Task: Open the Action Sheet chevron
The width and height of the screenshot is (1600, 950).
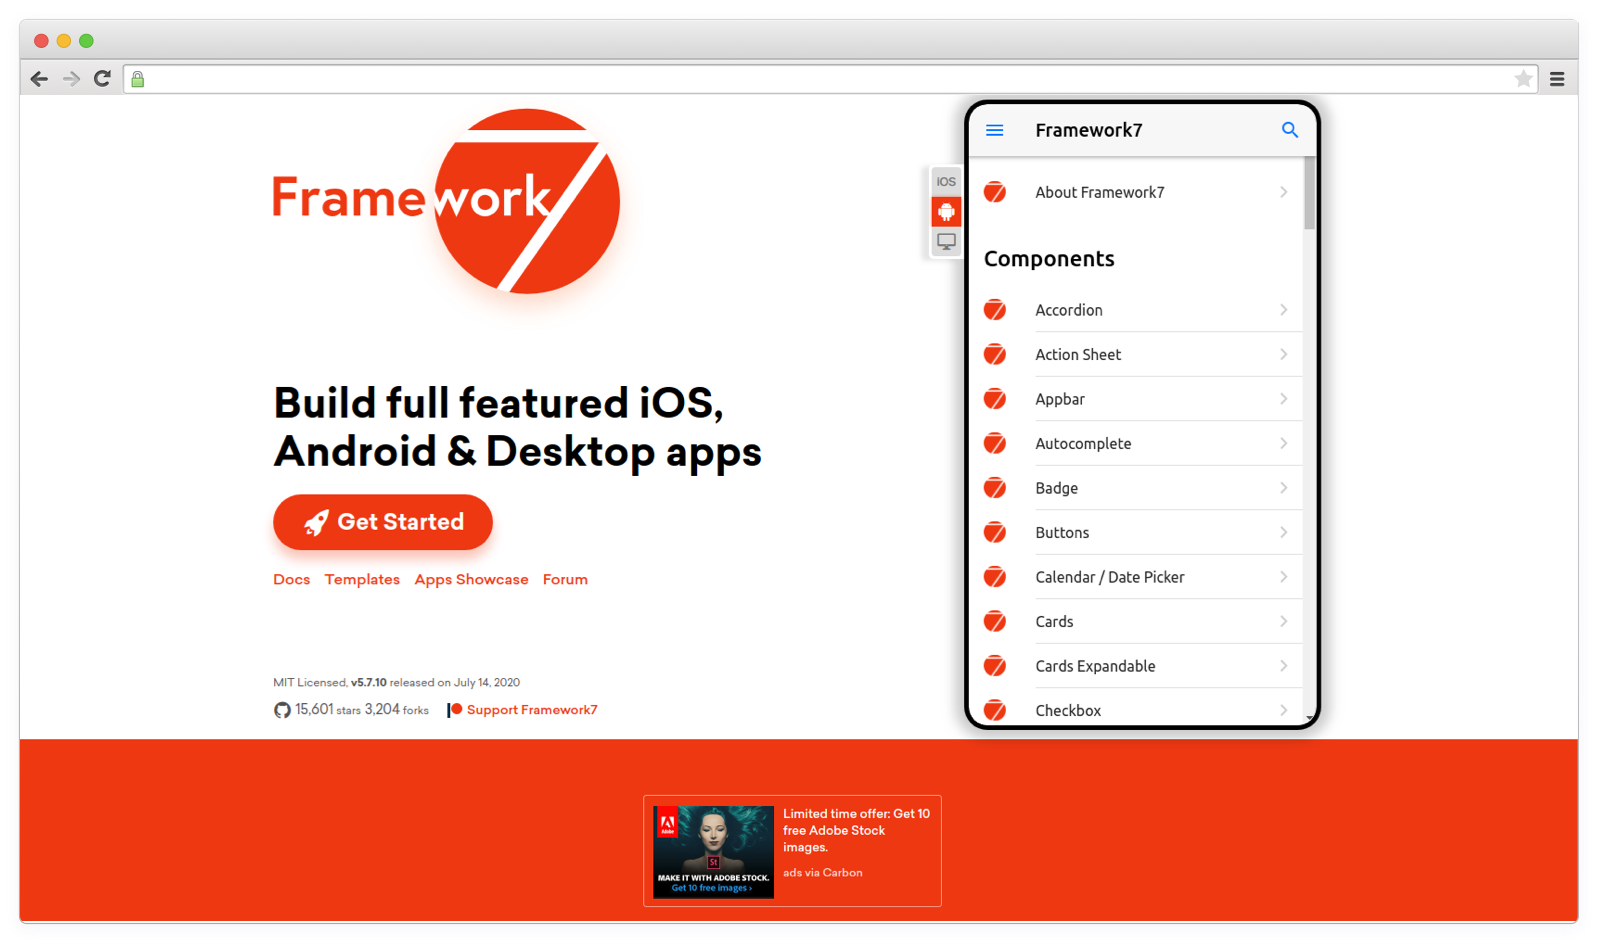Action: pyautogui.click(x=1283, y=354)
